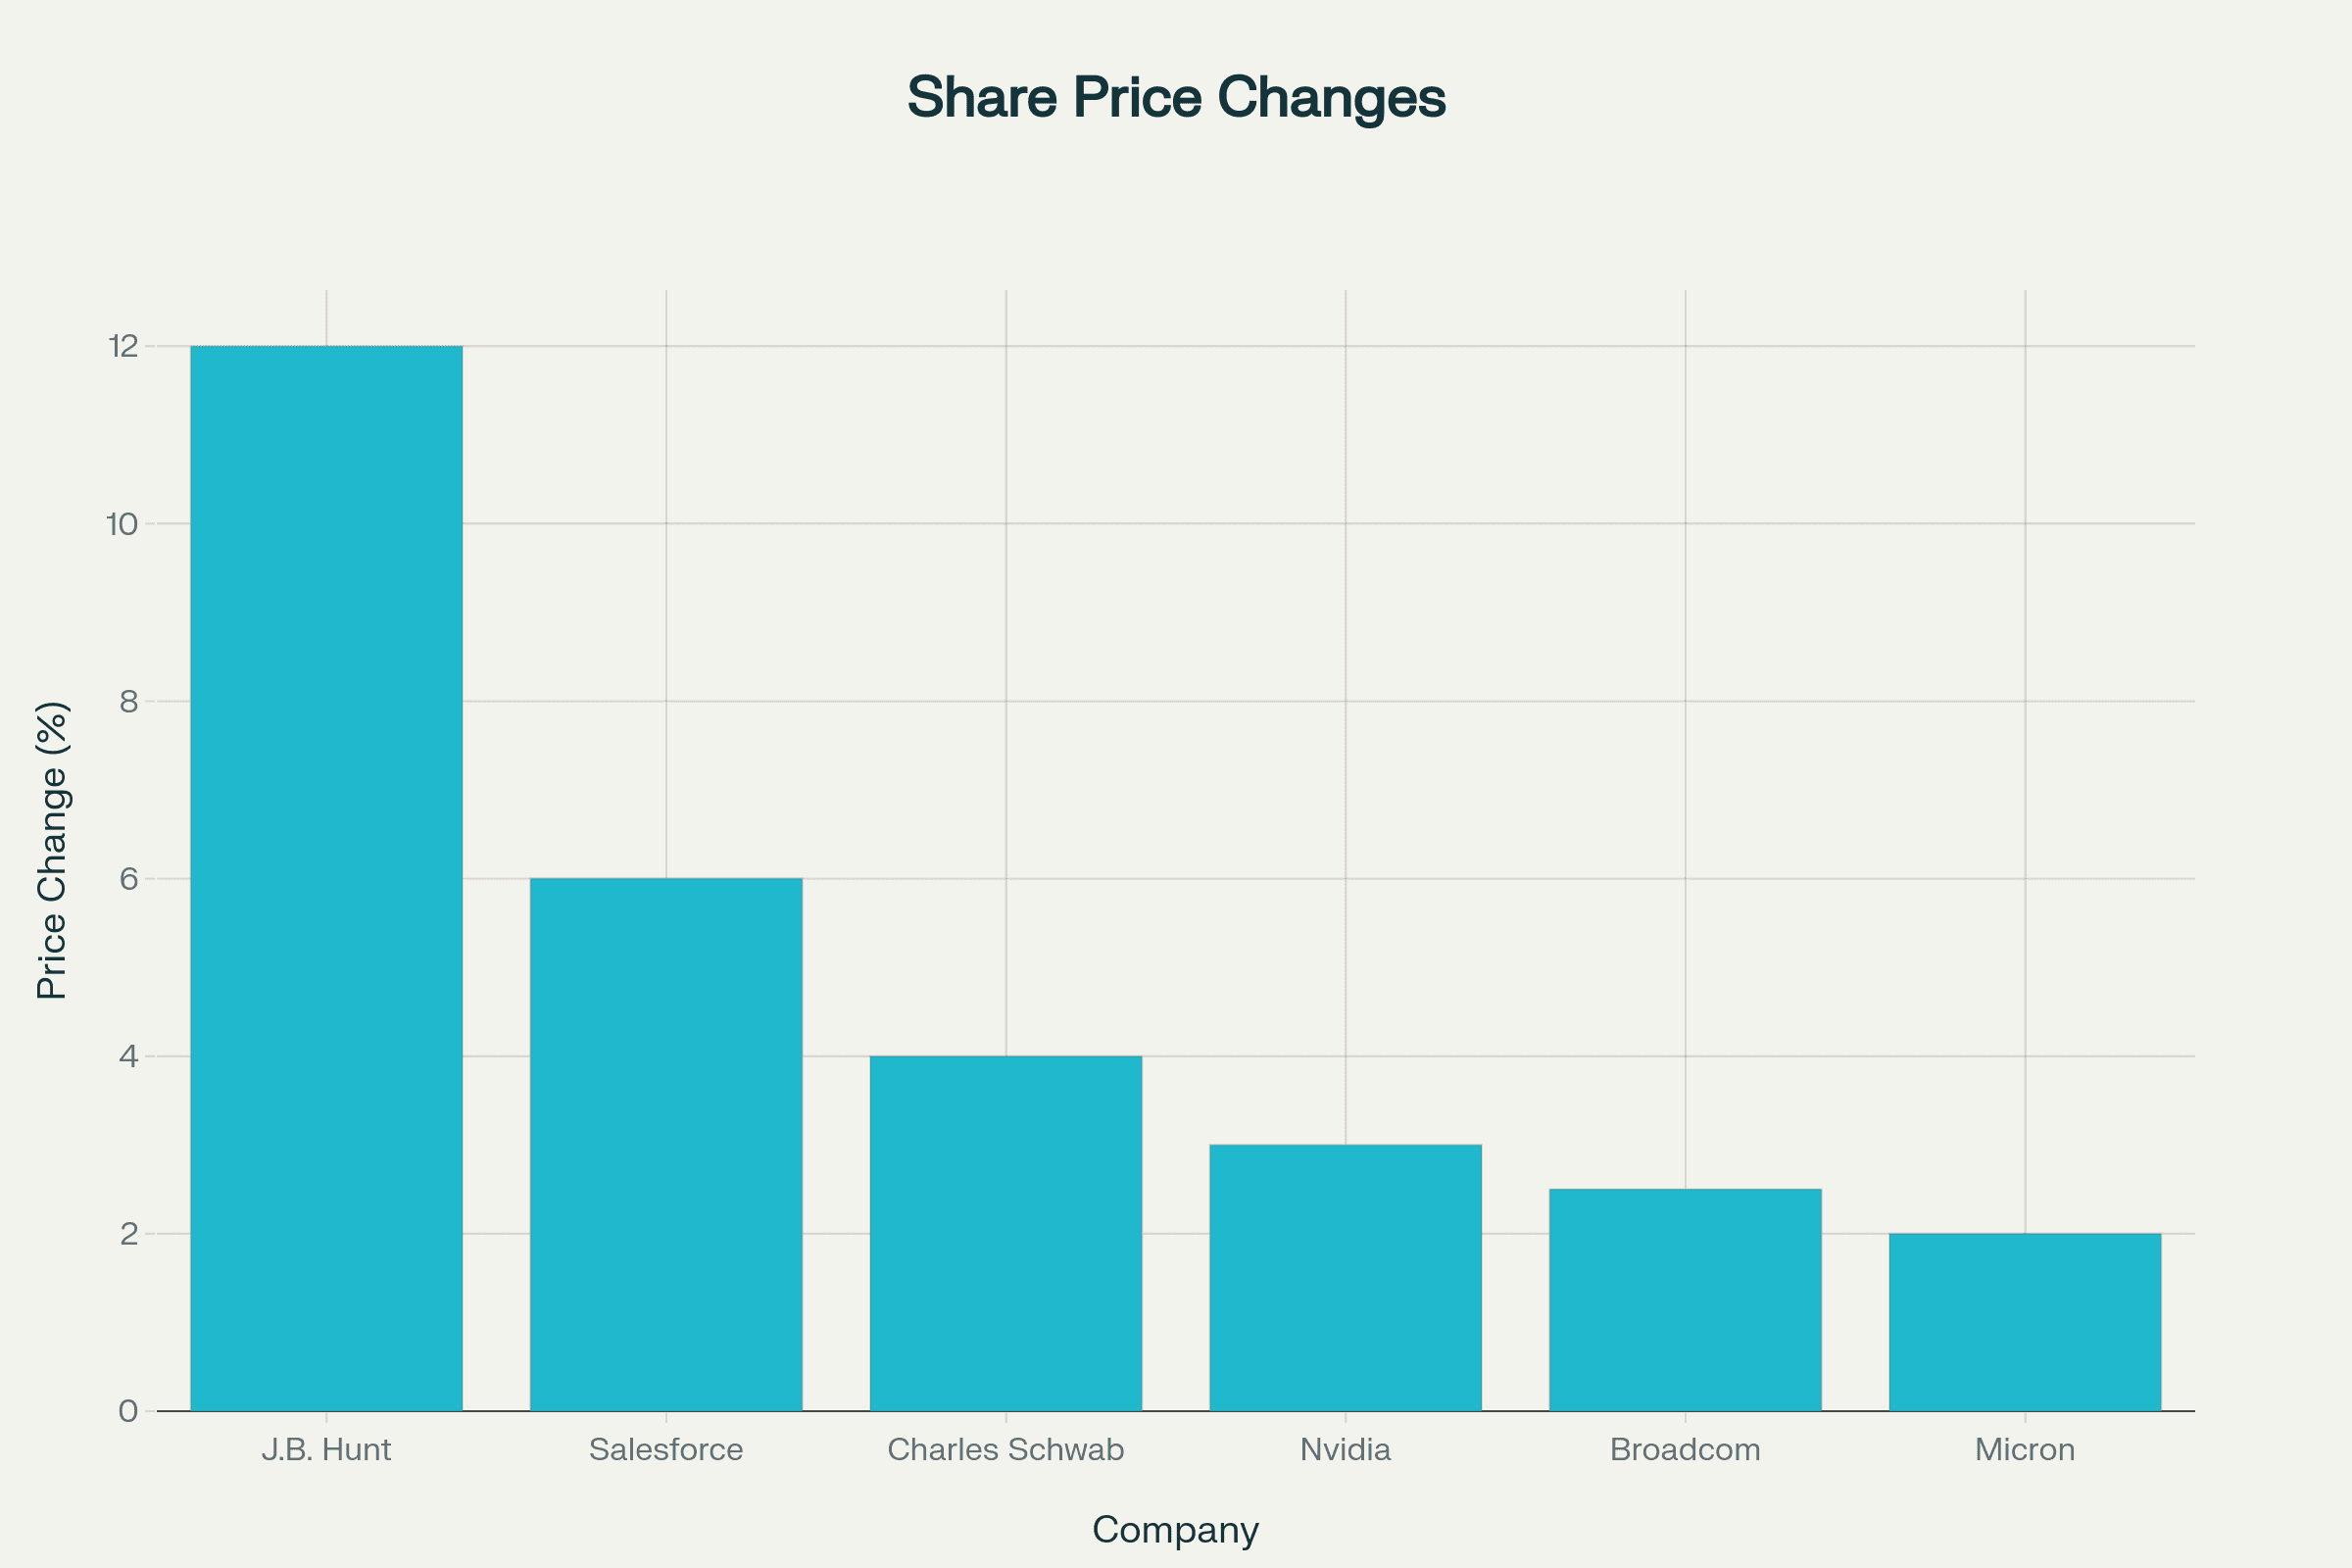
Task: Click the 12 tick label on the y-axis
Action: [x=123, y=346]
